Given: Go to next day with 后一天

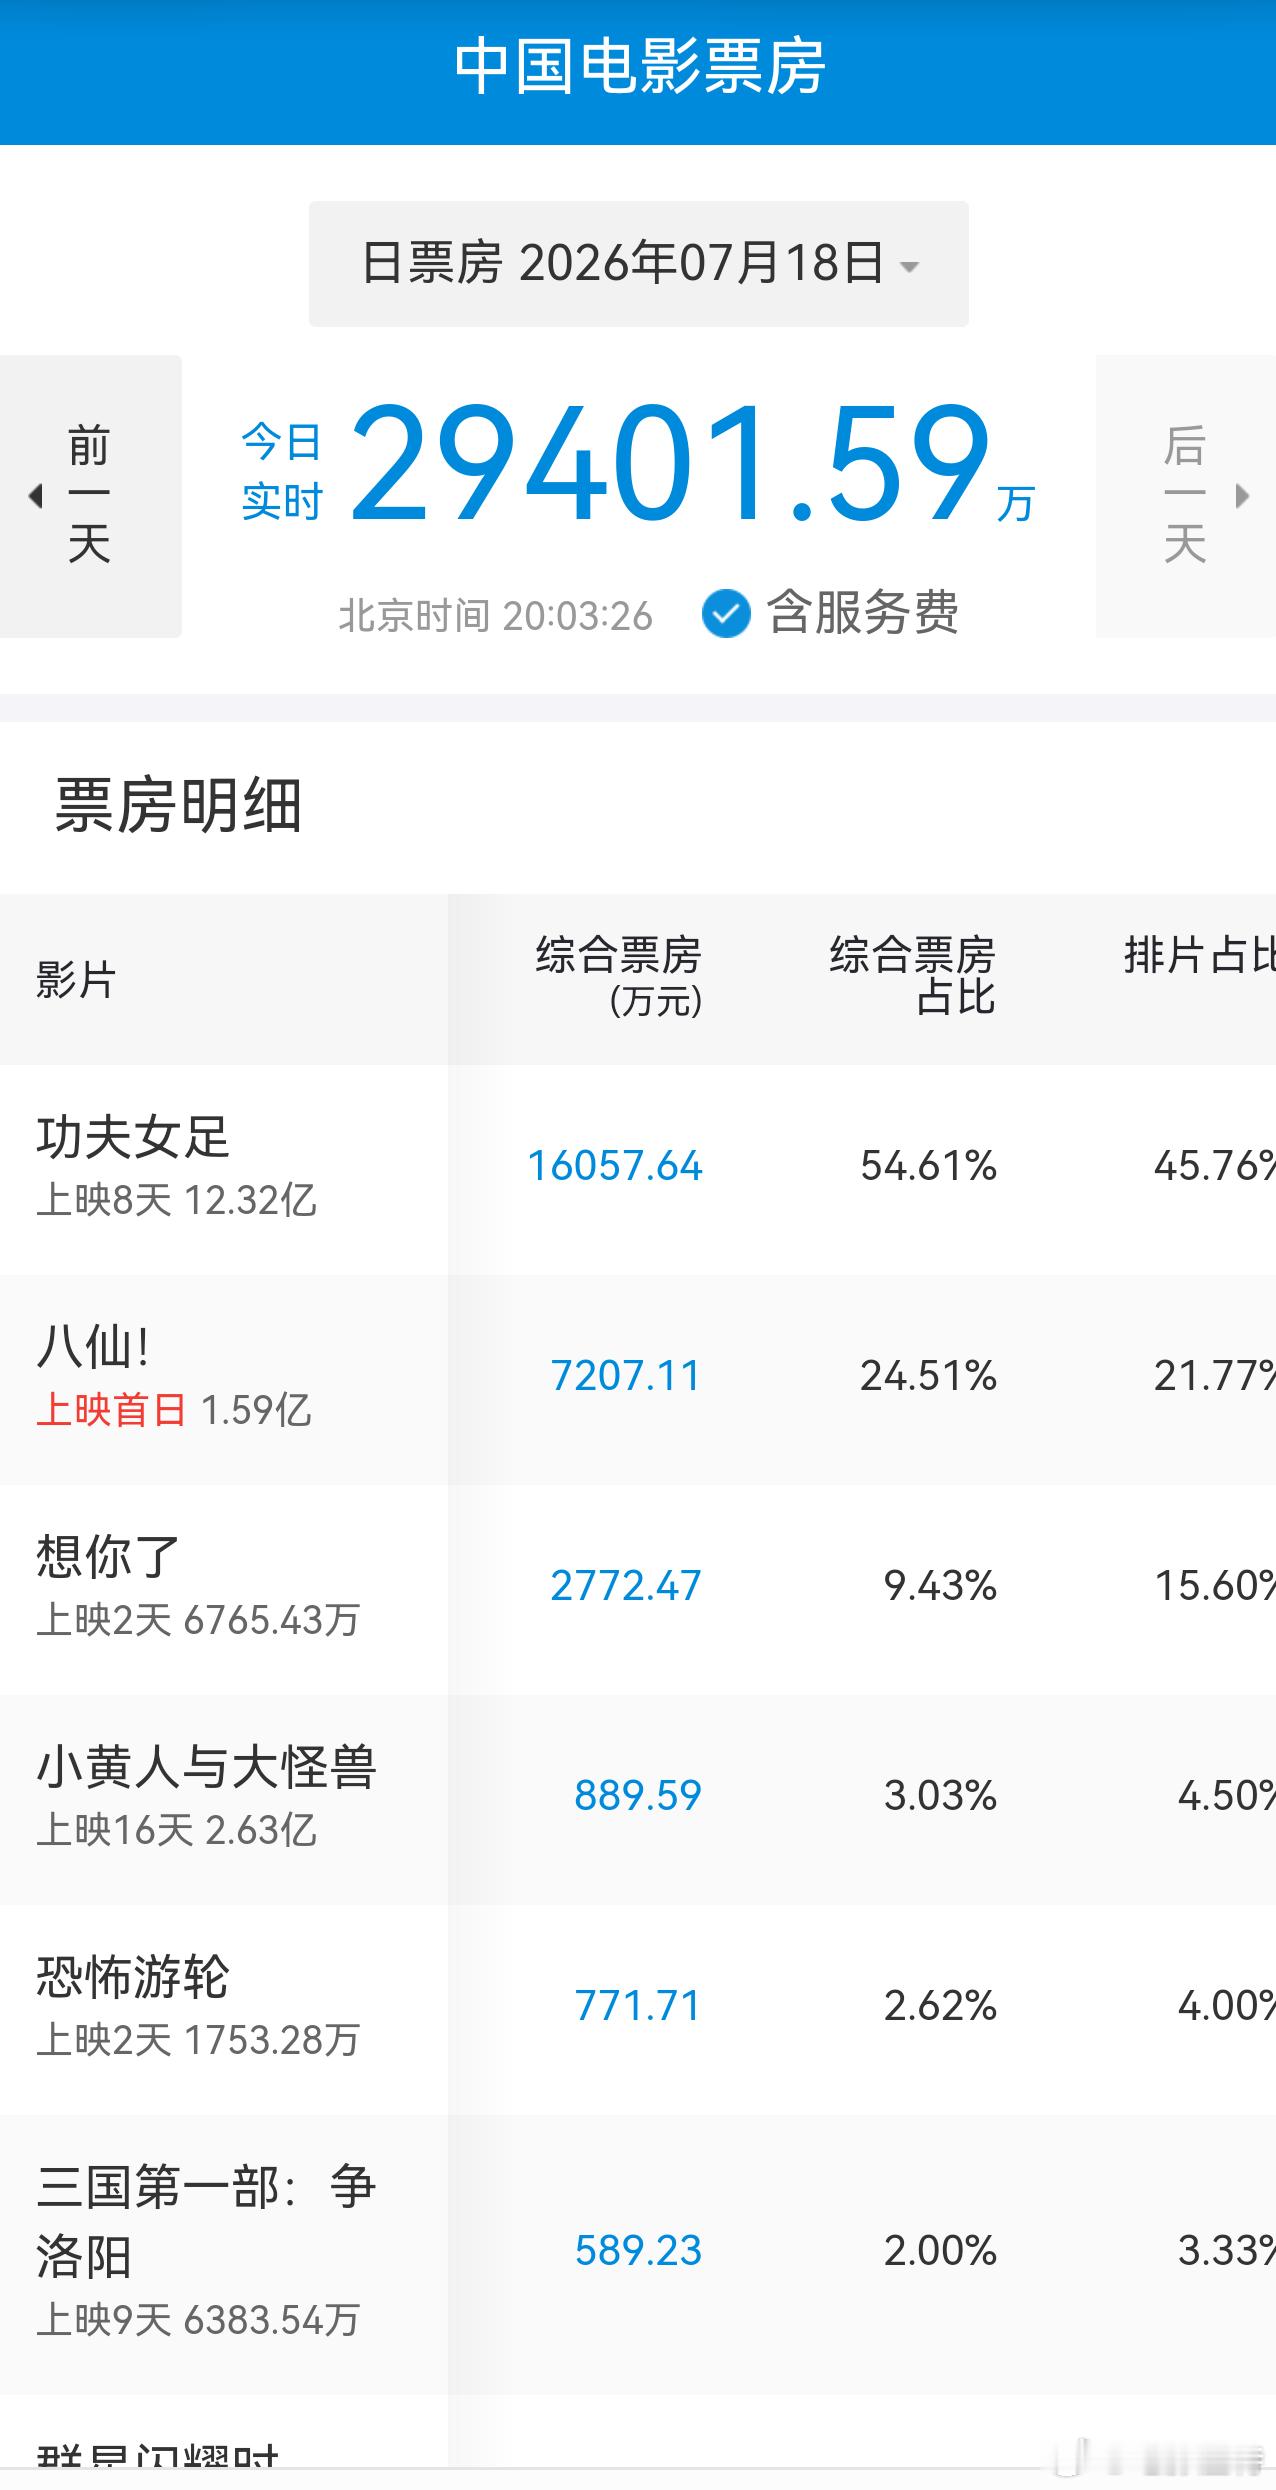Looking at the screenshot, I should (x=1186, y=496).
